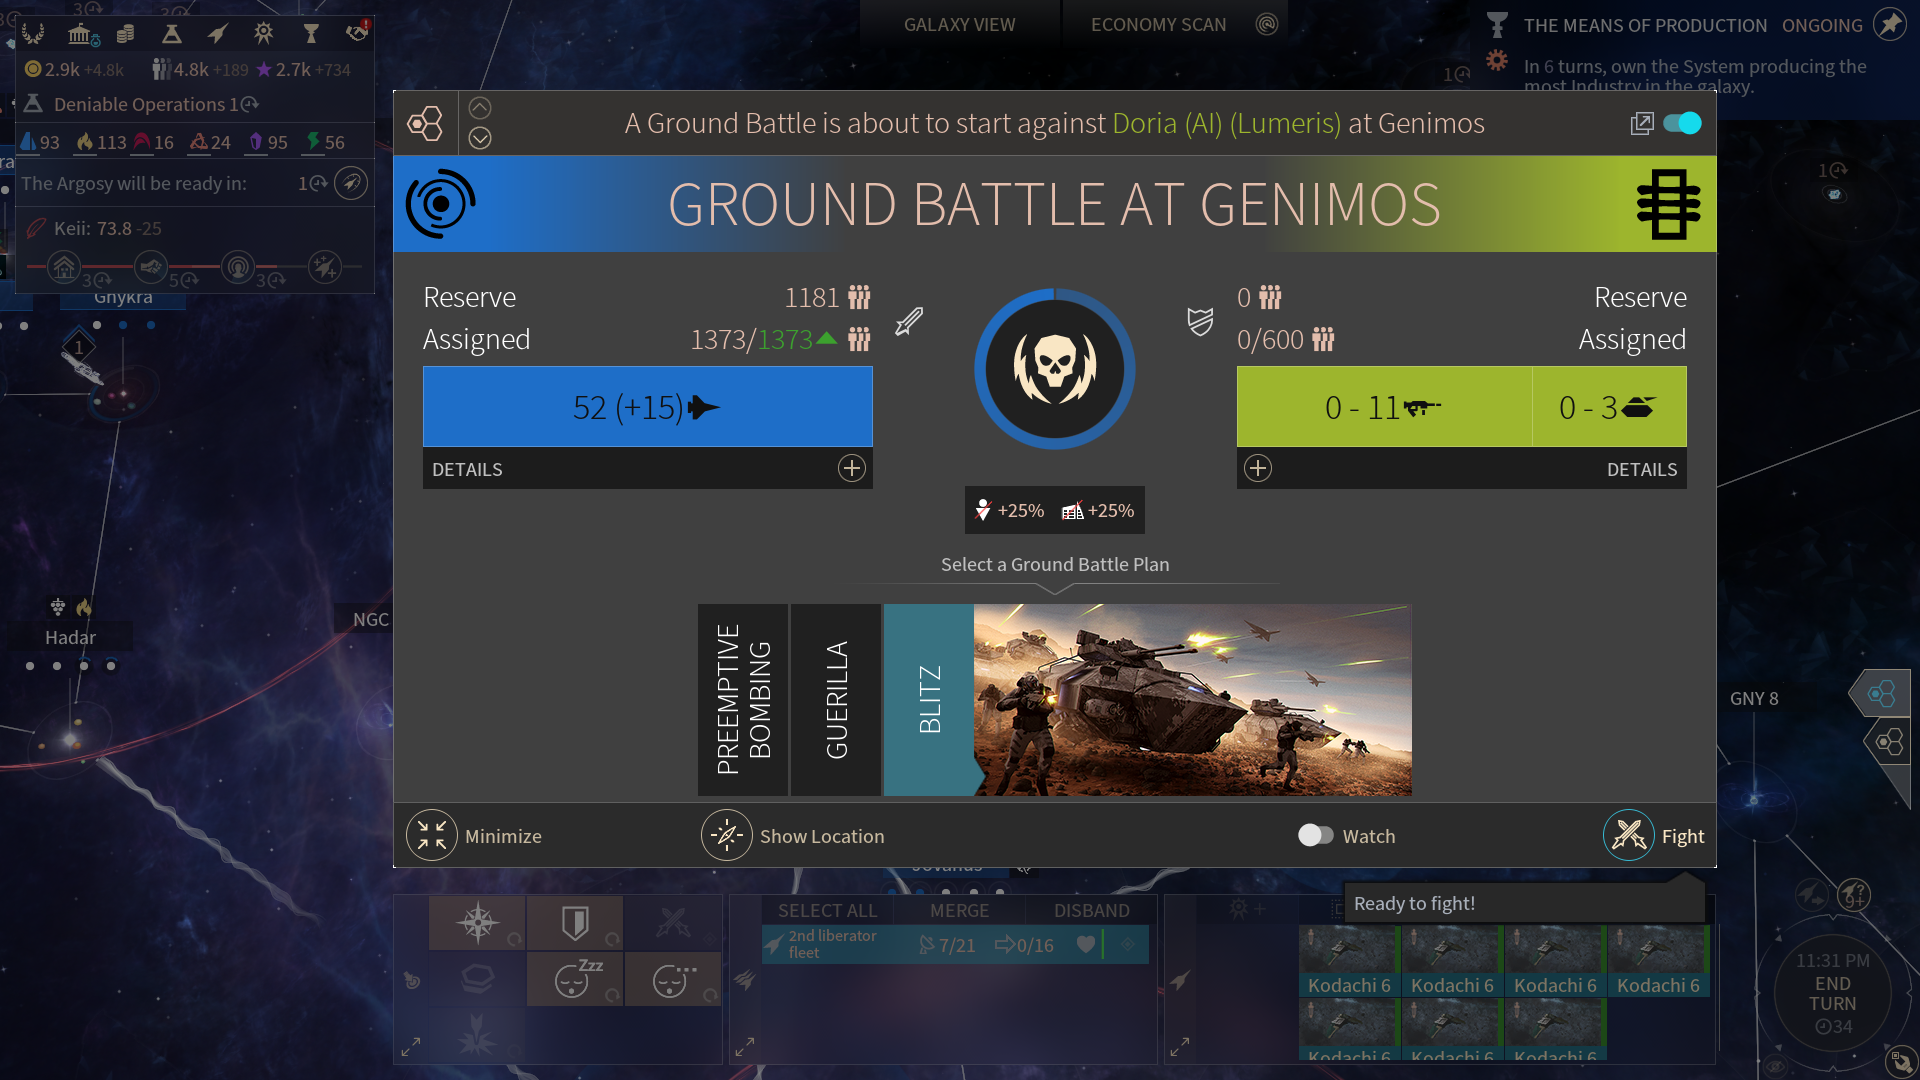The width and height of the screenshot is (1920, 1080).
Task: Click the Economy Scan spiral icon
Action: point(1266,25)
